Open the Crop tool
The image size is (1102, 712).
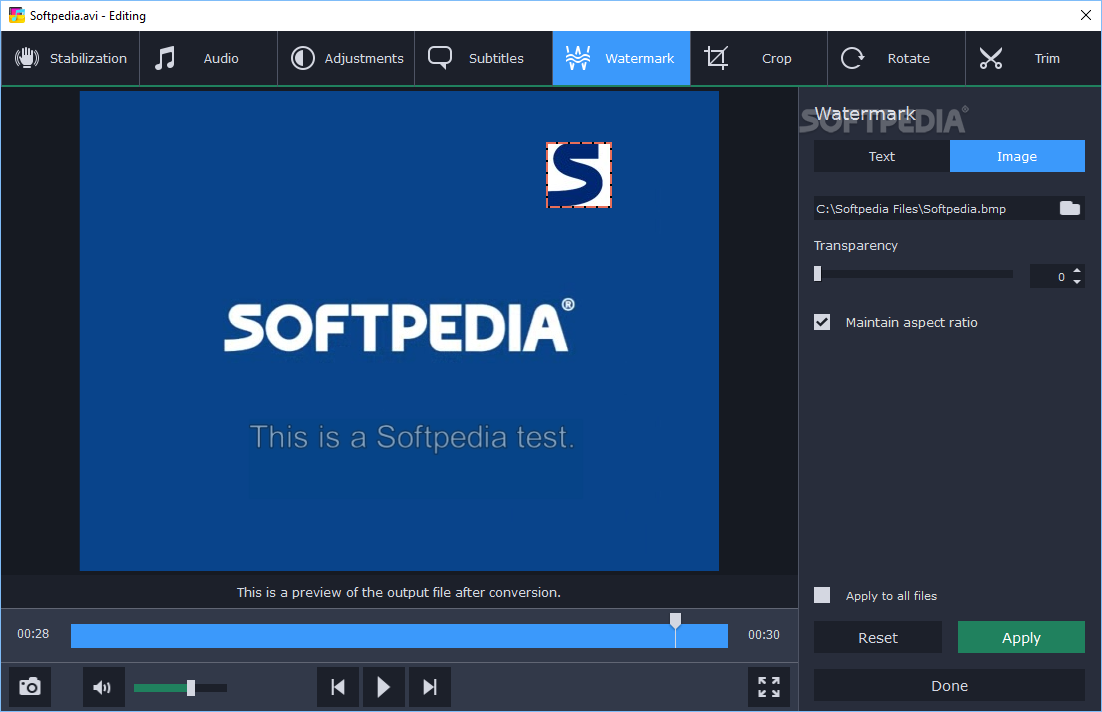[758, 58]
